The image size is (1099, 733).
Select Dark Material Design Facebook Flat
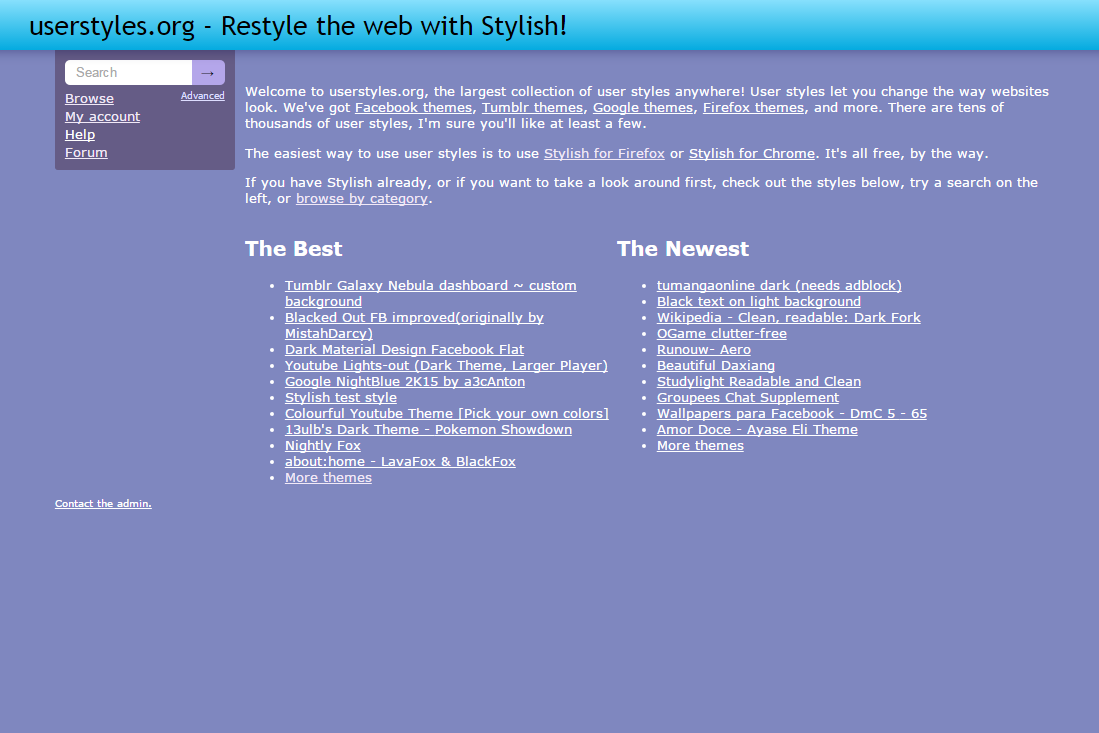[x=404, y=350]
